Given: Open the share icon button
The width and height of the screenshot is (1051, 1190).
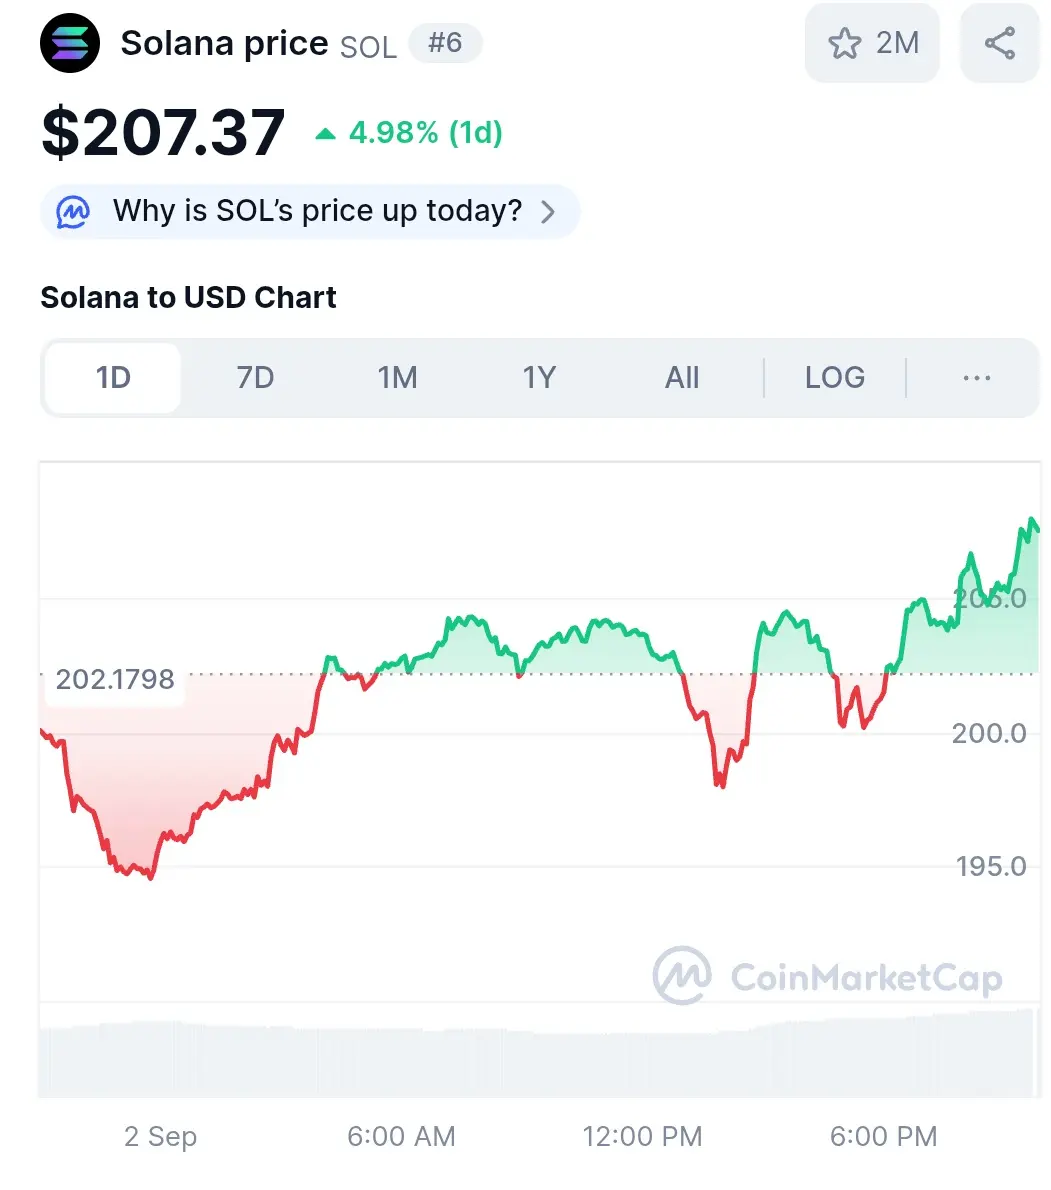Looking at the screenshot, I should [x=999, y=43].
